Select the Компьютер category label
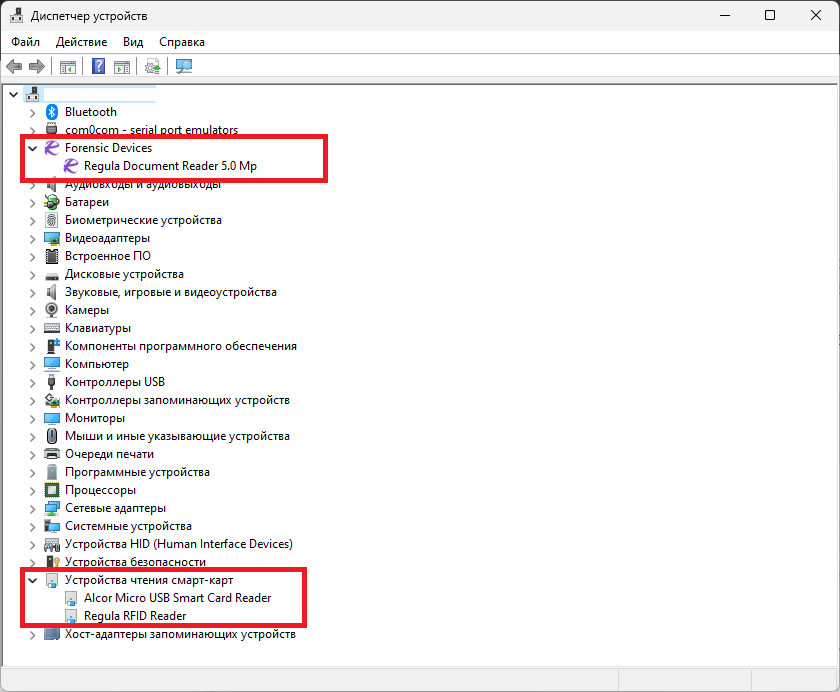This screenshot has width=840, height=692. pyautogui.click(x=97, y=364)
